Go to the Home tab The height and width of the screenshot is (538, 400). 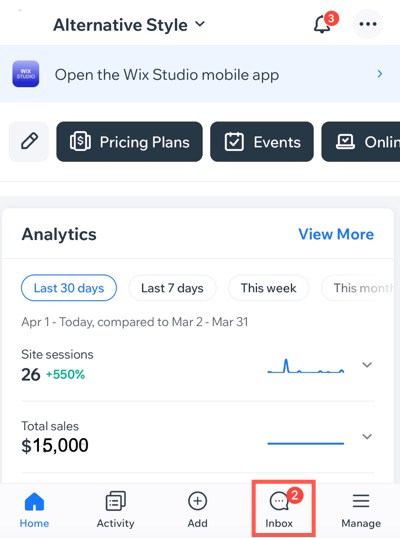(34, 510)
